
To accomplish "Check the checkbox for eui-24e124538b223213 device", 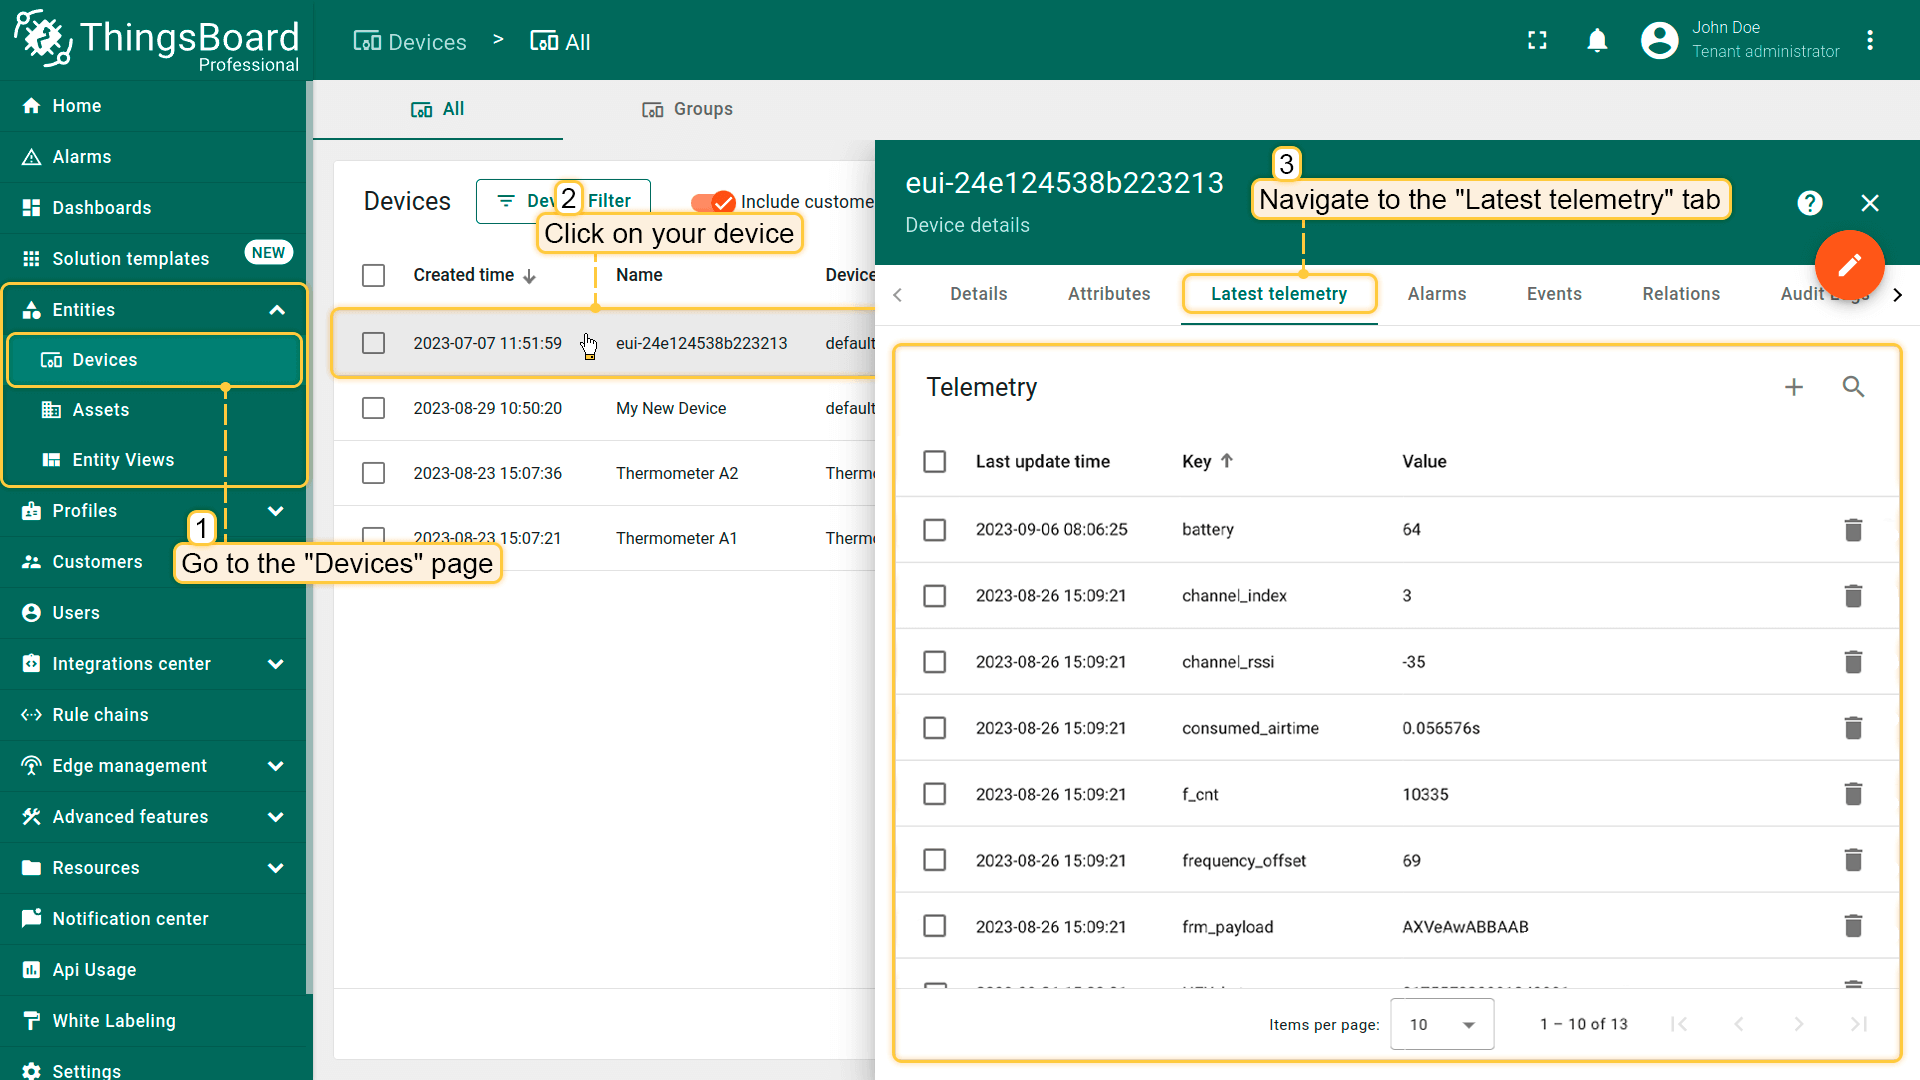I will point(373,343).
